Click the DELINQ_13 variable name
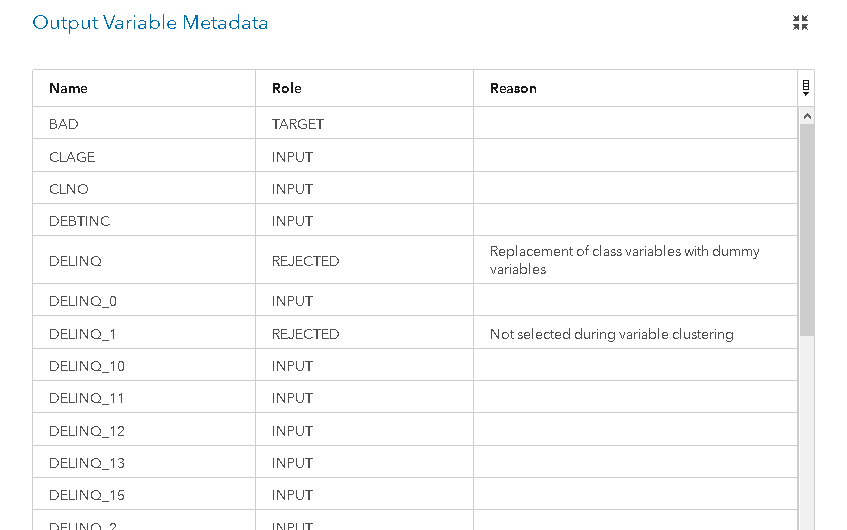 [87, 463]
